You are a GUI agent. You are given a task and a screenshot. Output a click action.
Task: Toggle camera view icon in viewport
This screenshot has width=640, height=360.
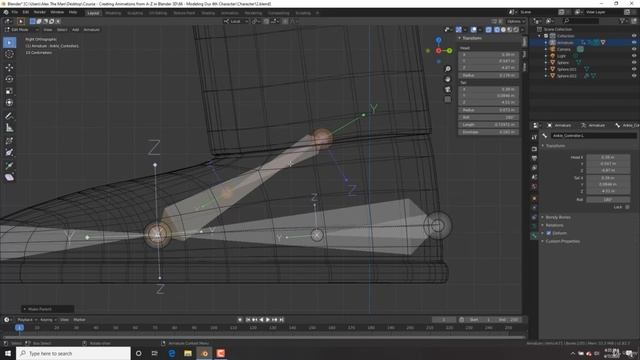coord(448,89)
